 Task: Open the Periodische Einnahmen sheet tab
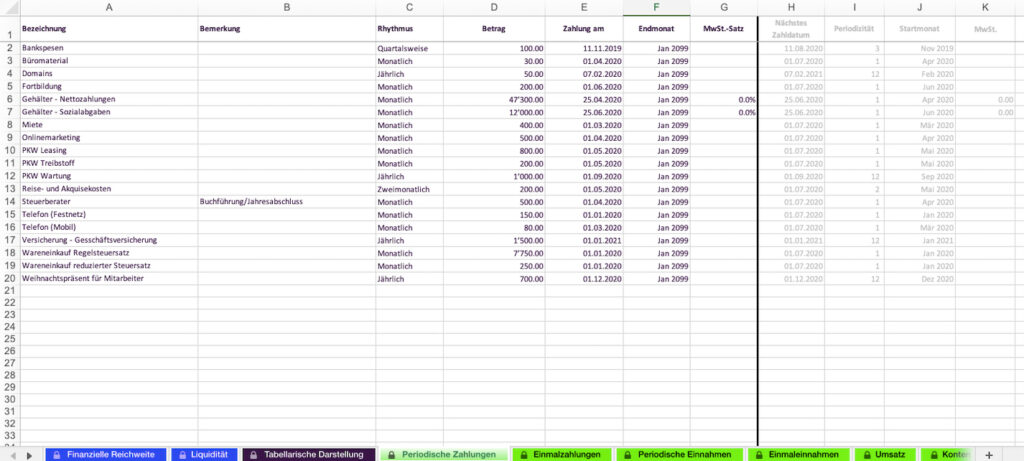[x=680, y=454]
